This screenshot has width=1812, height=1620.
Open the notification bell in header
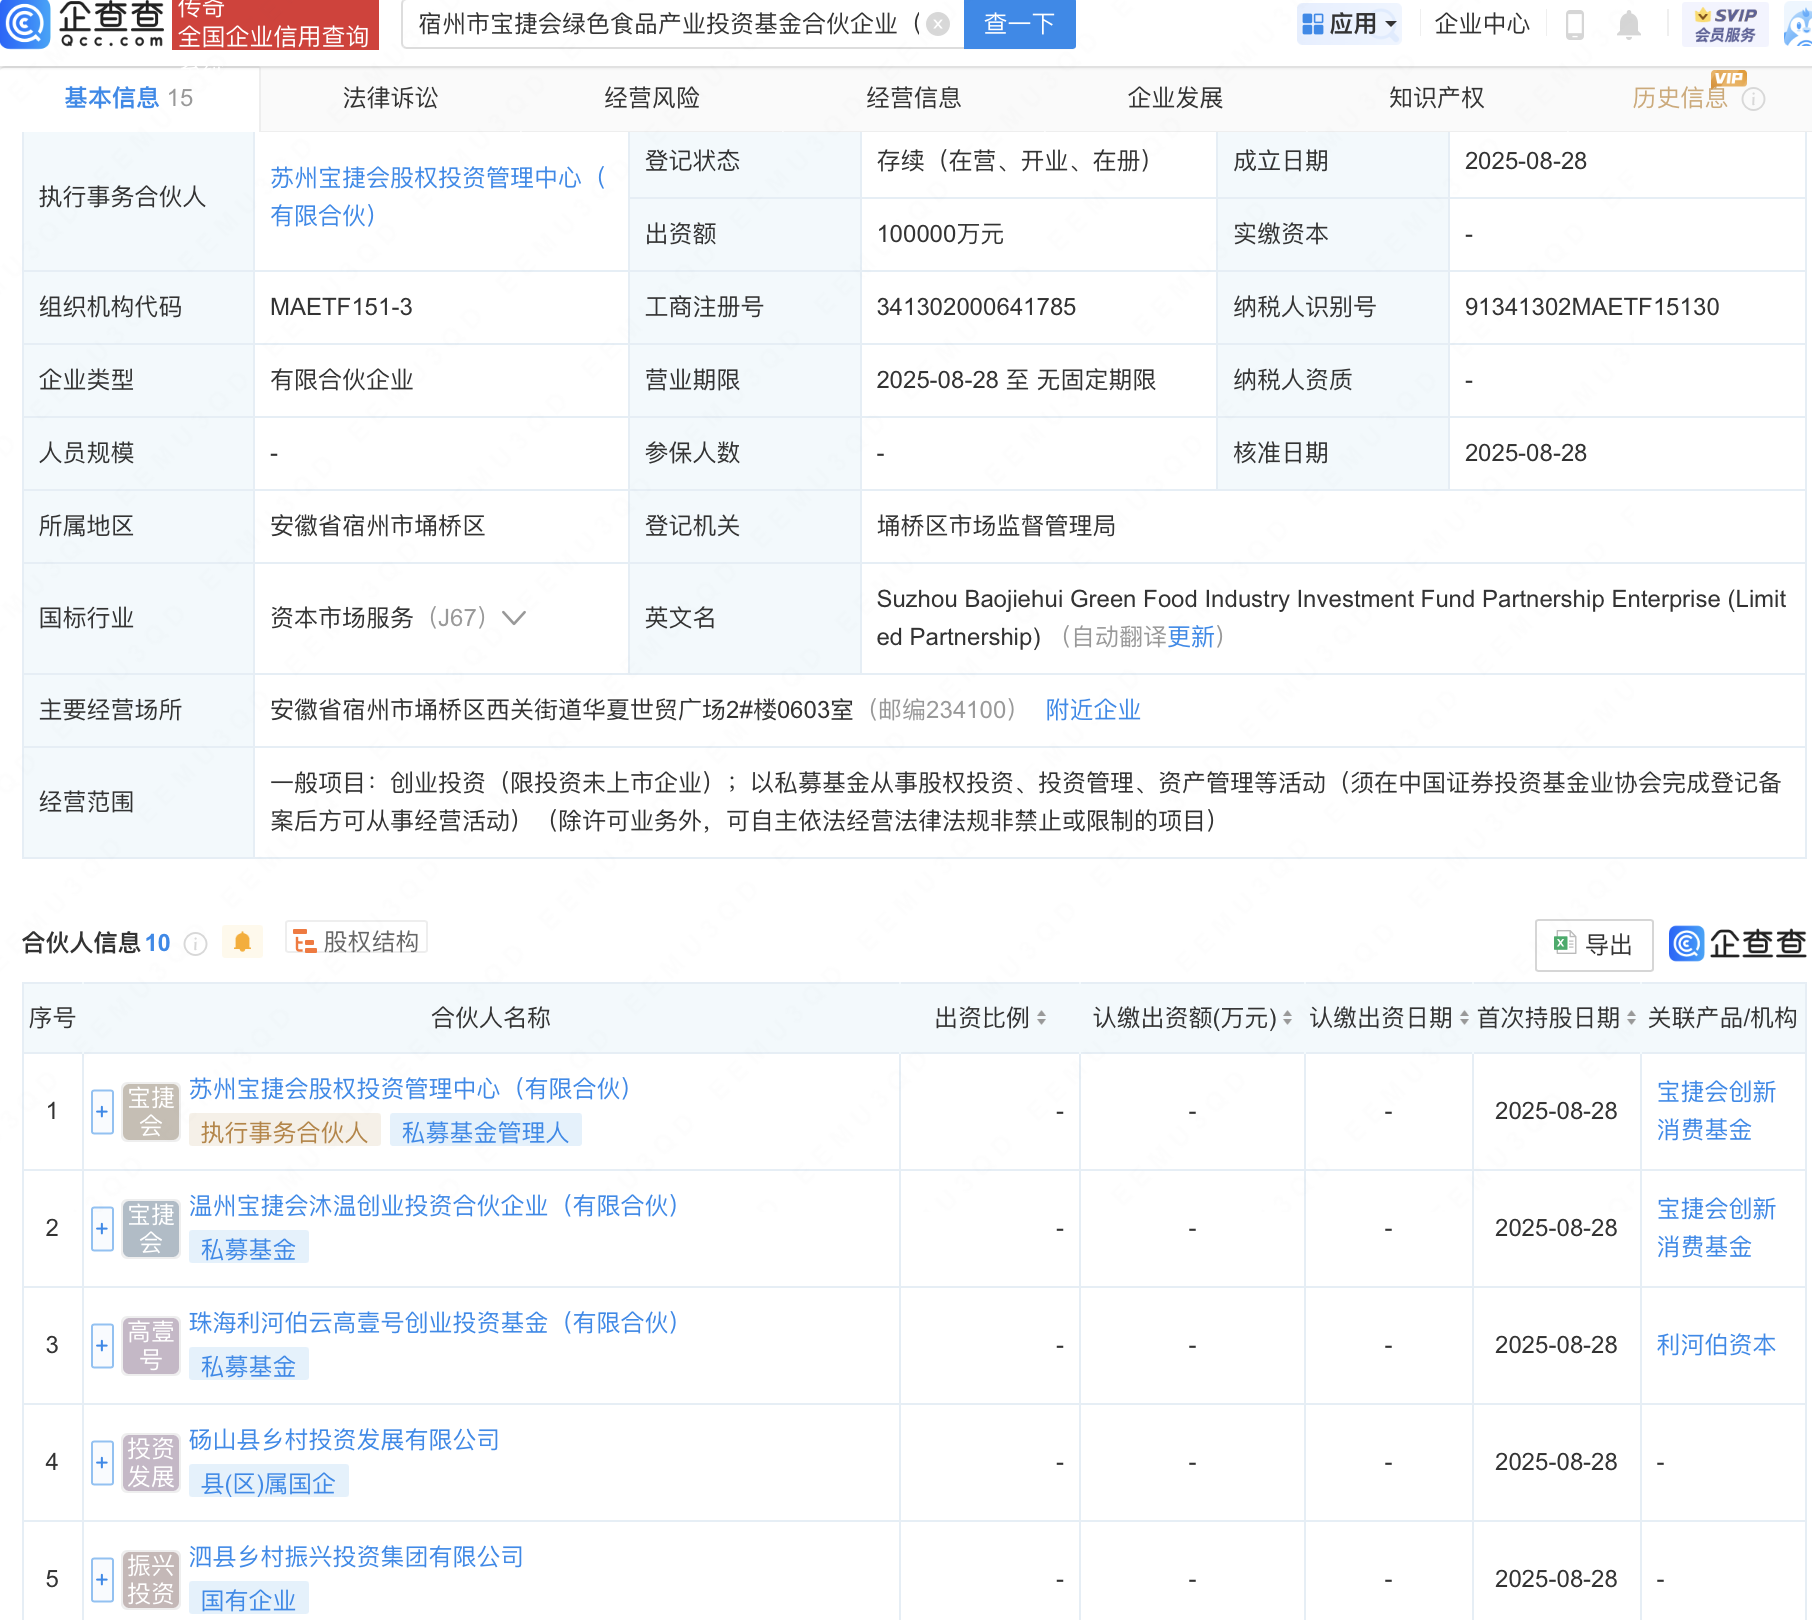coord(1628,24)
